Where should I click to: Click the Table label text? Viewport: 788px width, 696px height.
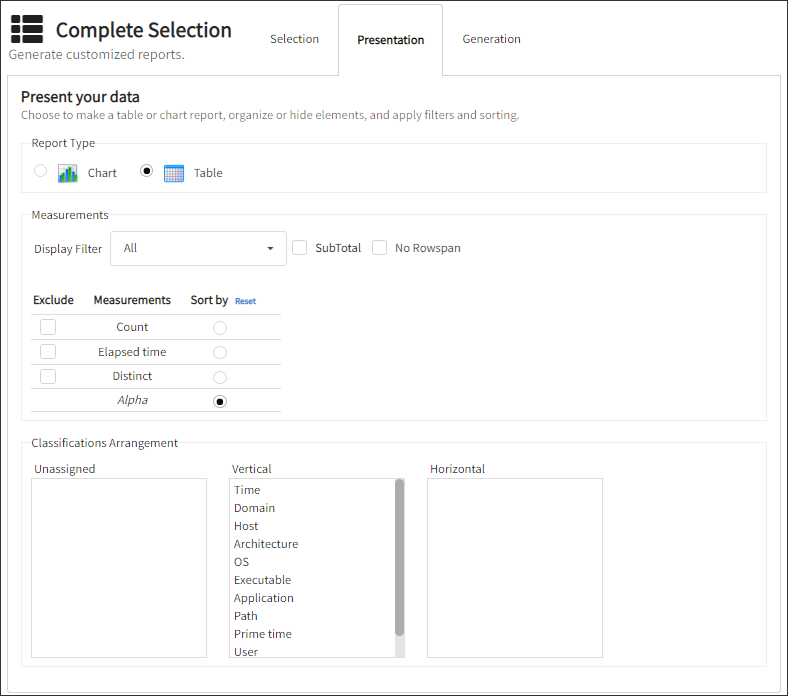[x=208, y=173]
